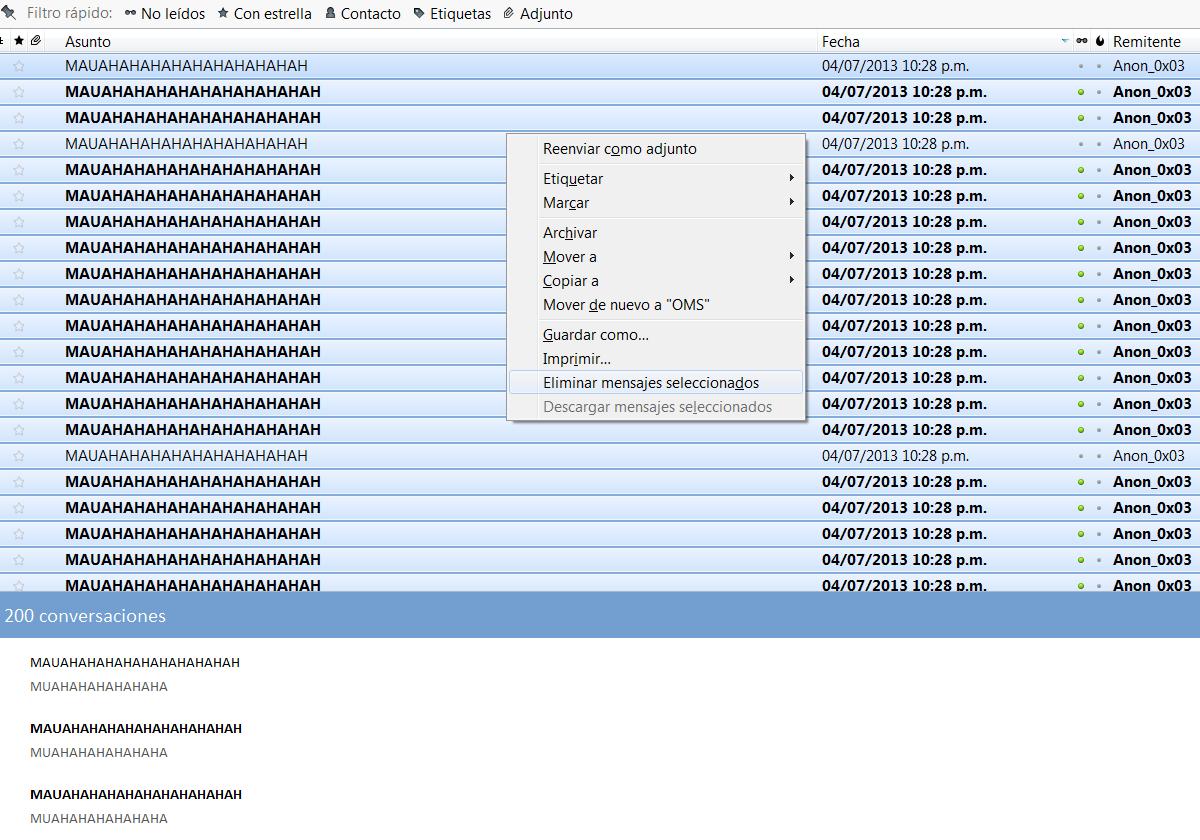Sort by the star column header
Screen dimensions: 1200x840
pos(19,41)
